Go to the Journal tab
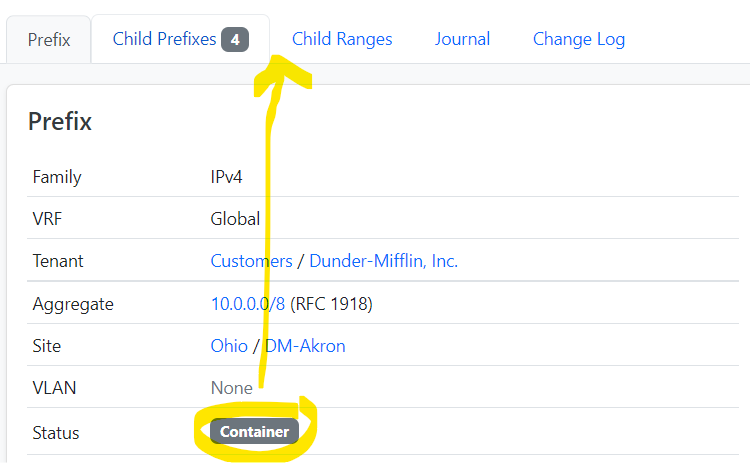750x468 pixels. (x=463, y=39)
